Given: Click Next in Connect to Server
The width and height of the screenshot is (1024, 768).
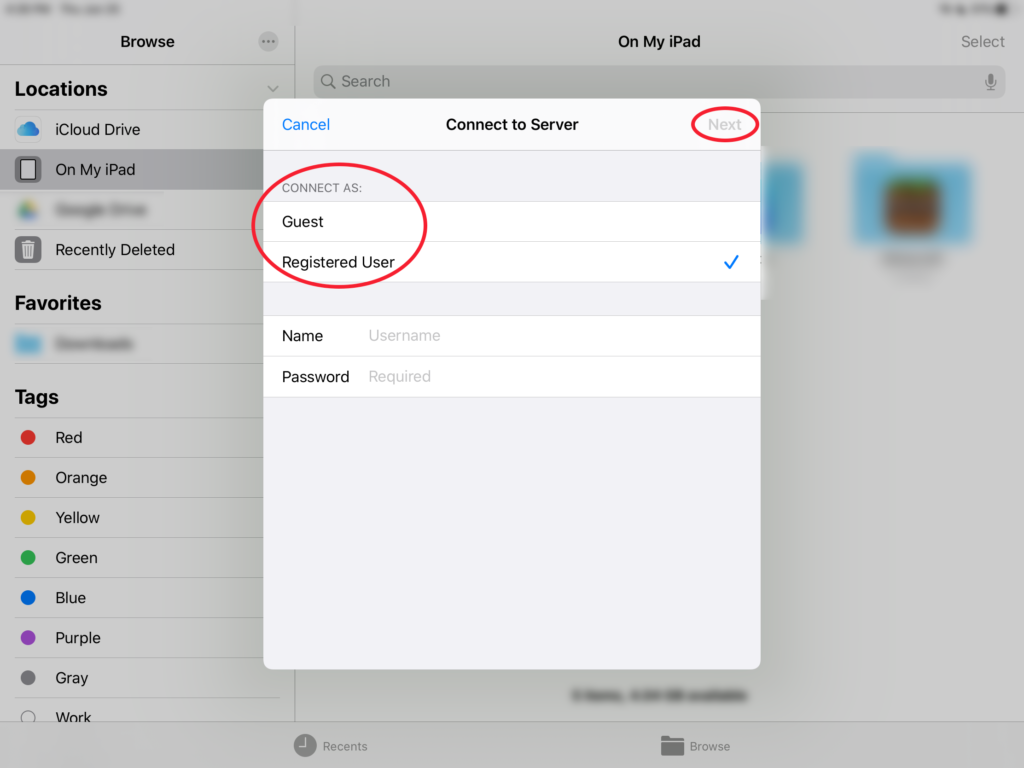Looking at the screenshot, I should click(x=724, y=124).
